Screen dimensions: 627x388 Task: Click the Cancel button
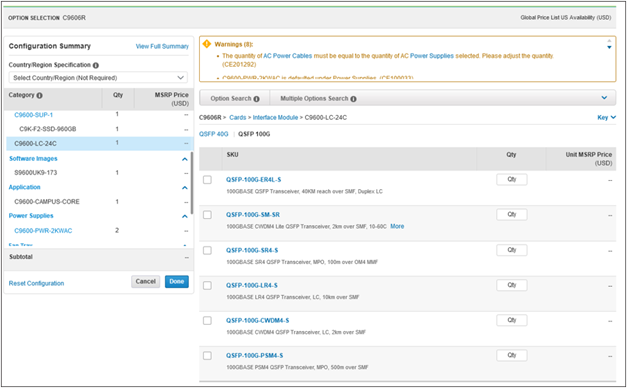146,282
